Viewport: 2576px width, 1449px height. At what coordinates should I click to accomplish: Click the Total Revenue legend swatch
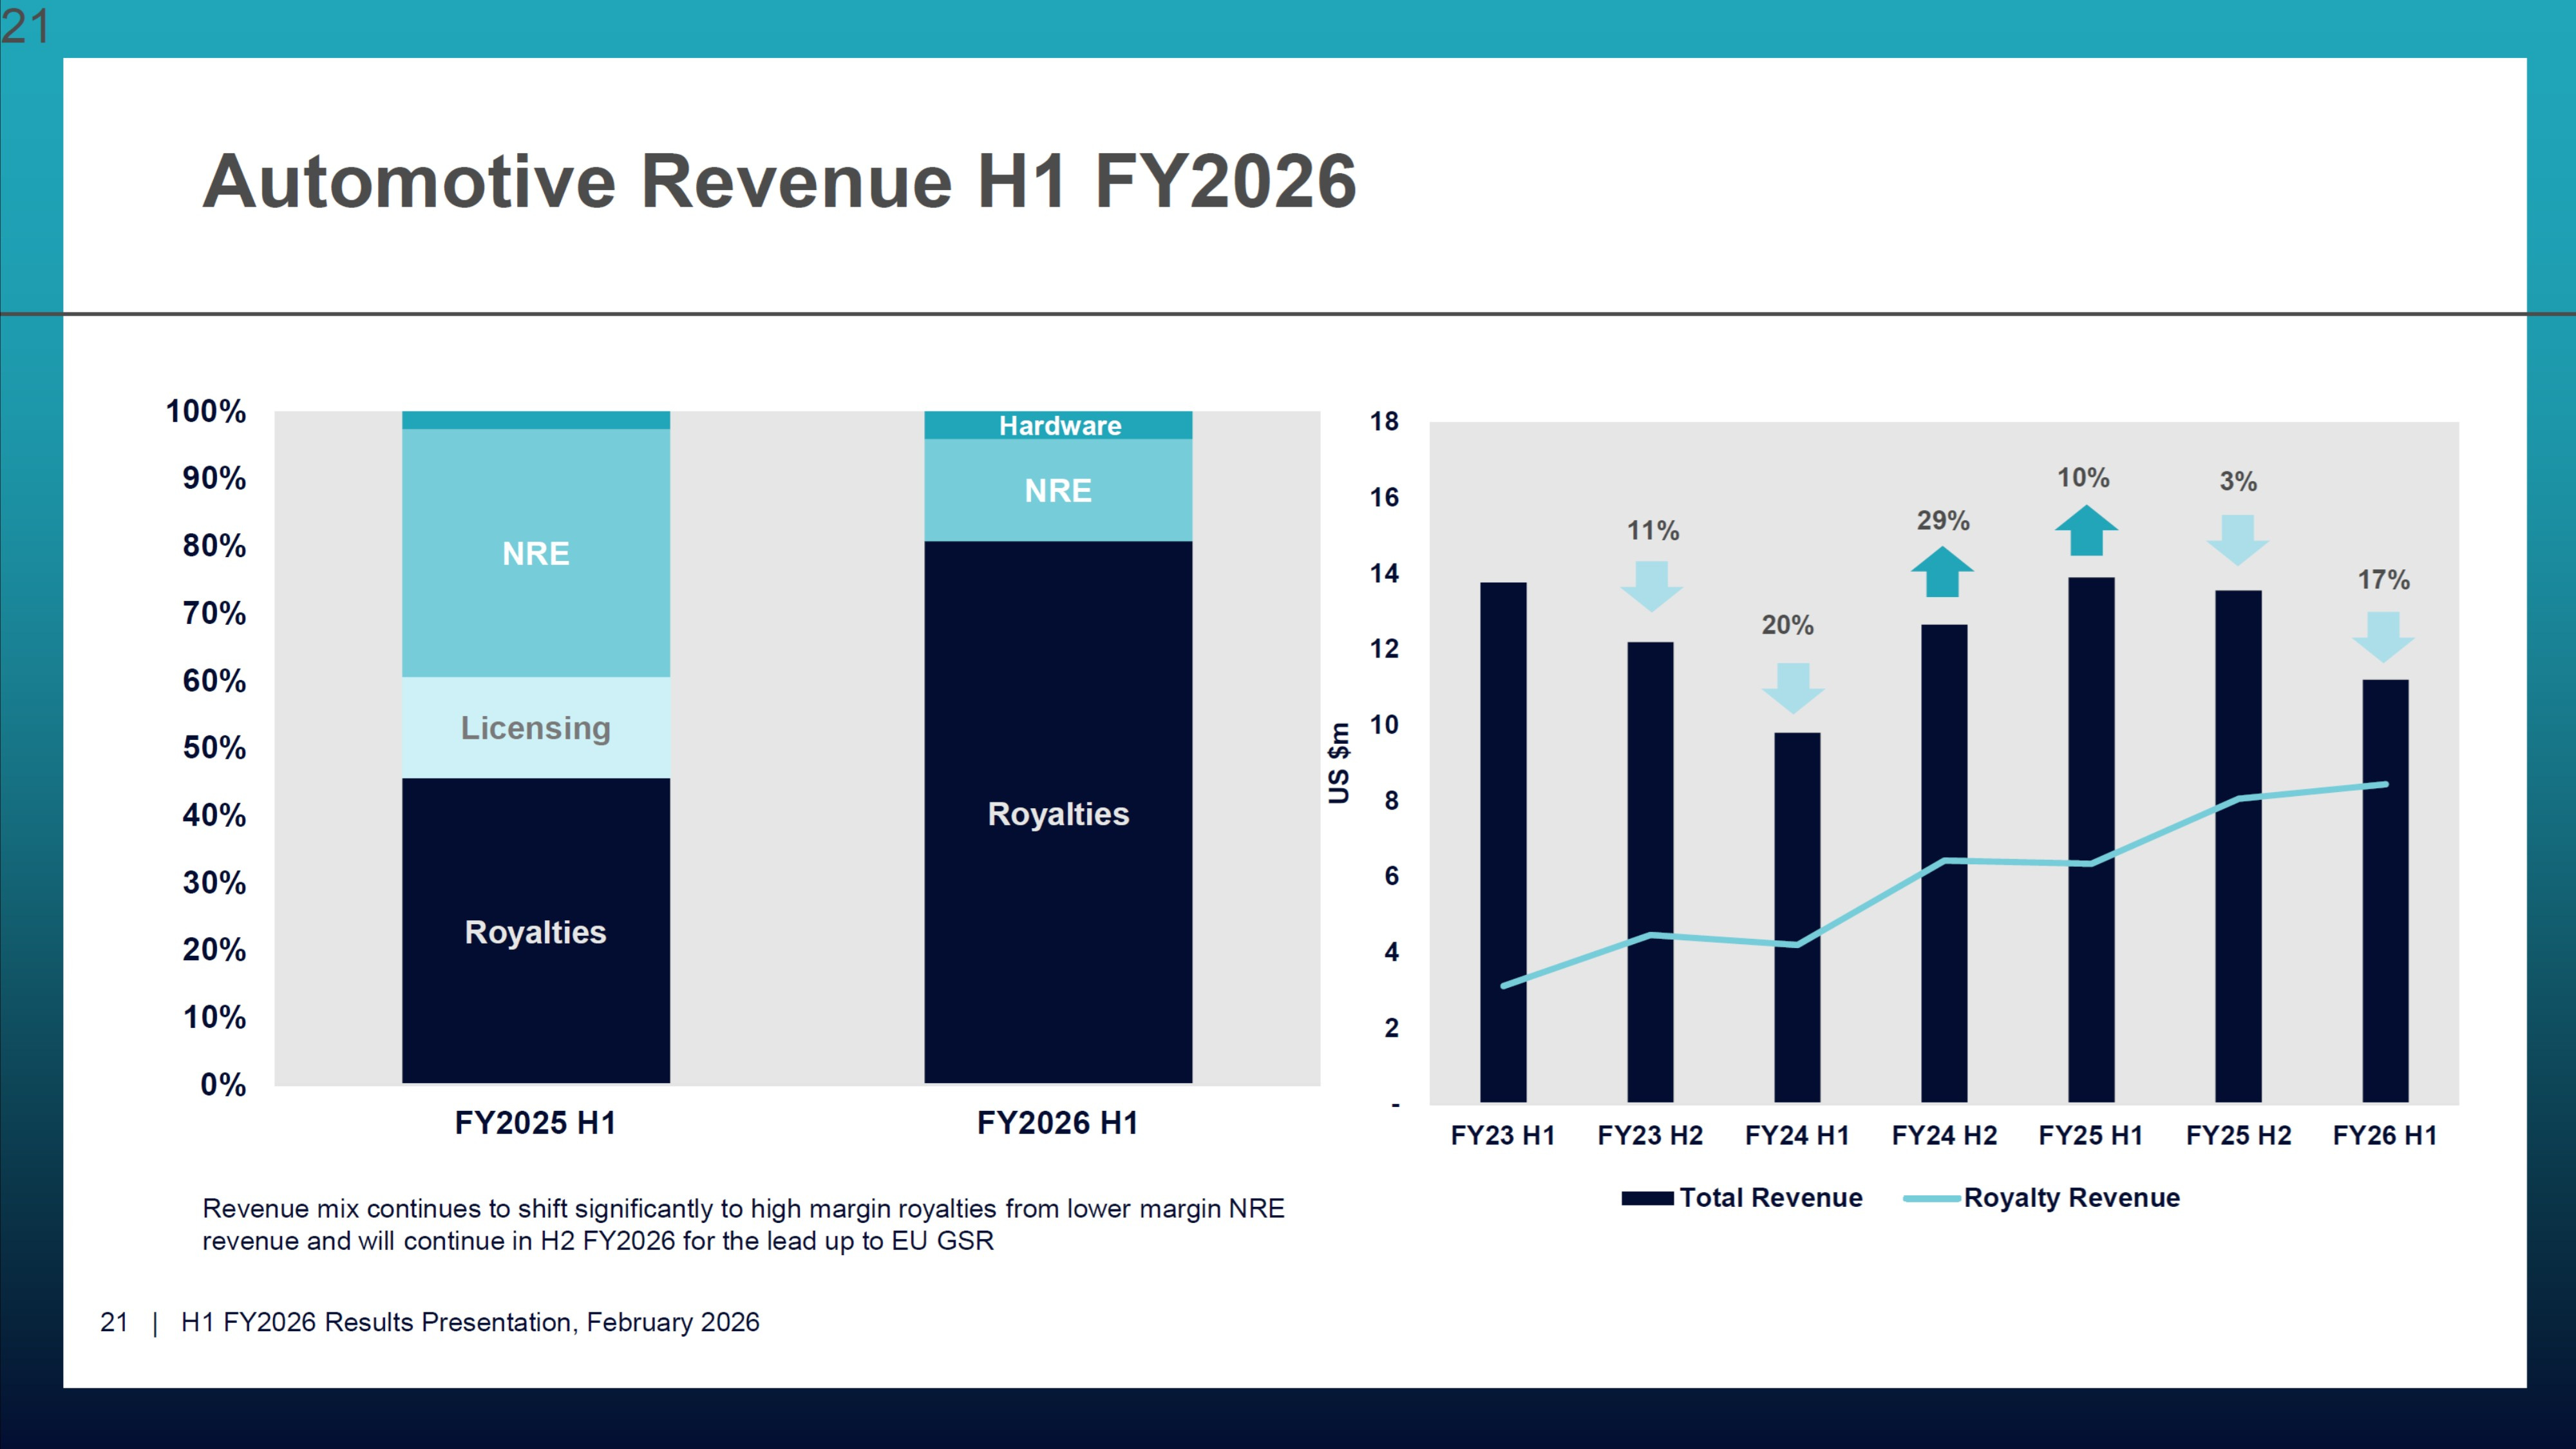[x=1647, y=1198]
